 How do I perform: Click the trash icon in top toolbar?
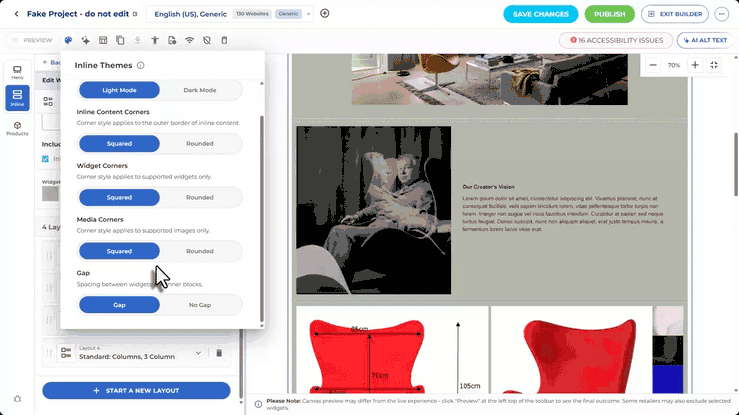pyautogui.click(x=224, y=41)
